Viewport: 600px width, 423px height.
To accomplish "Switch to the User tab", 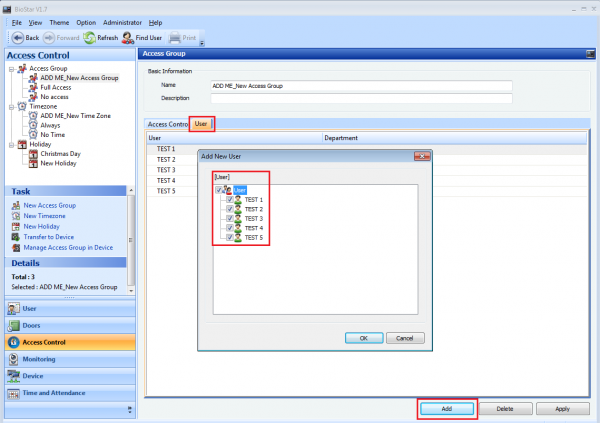I will (x=202, y=124).
